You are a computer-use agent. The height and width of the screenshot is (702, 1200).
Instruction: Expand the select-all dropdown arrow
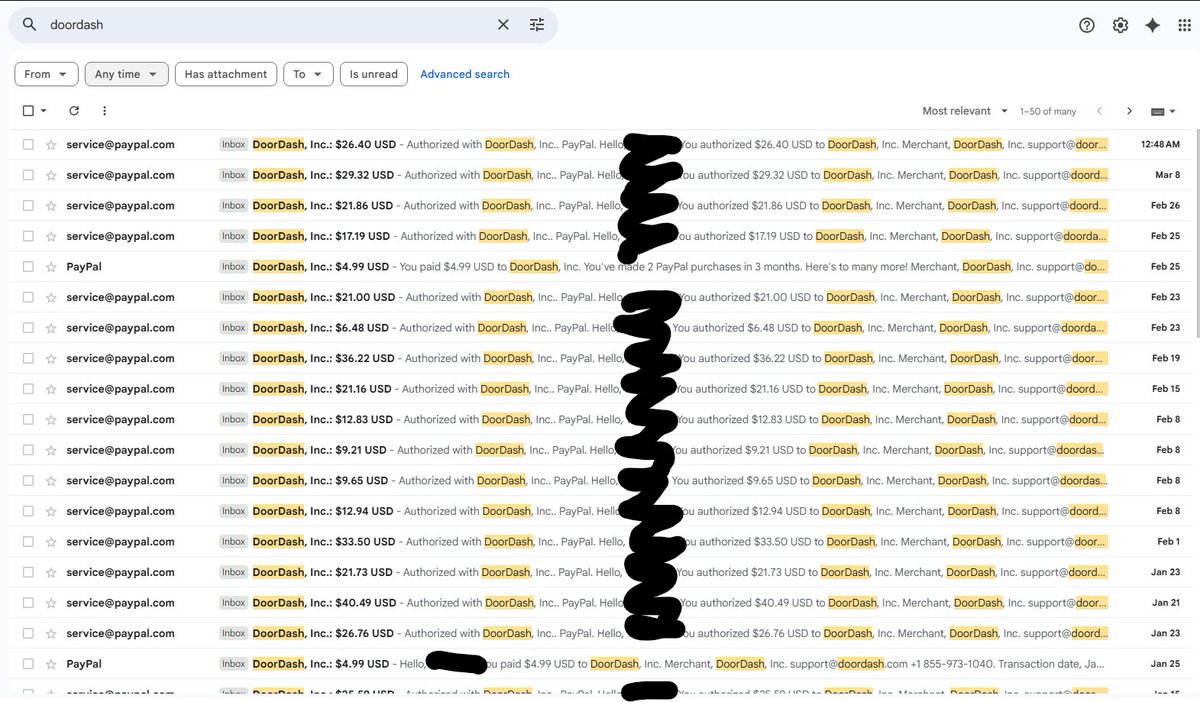44,111
